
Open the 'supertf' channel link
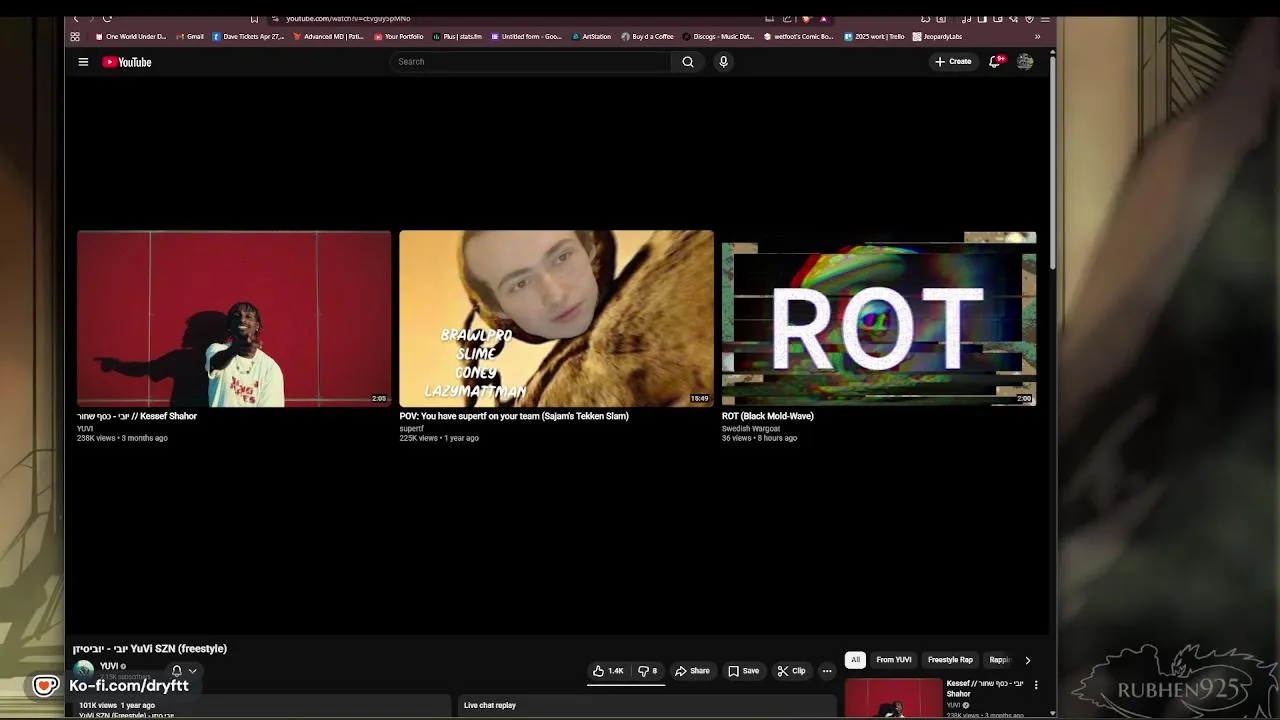pyautogui.click(x=411, y=428)
